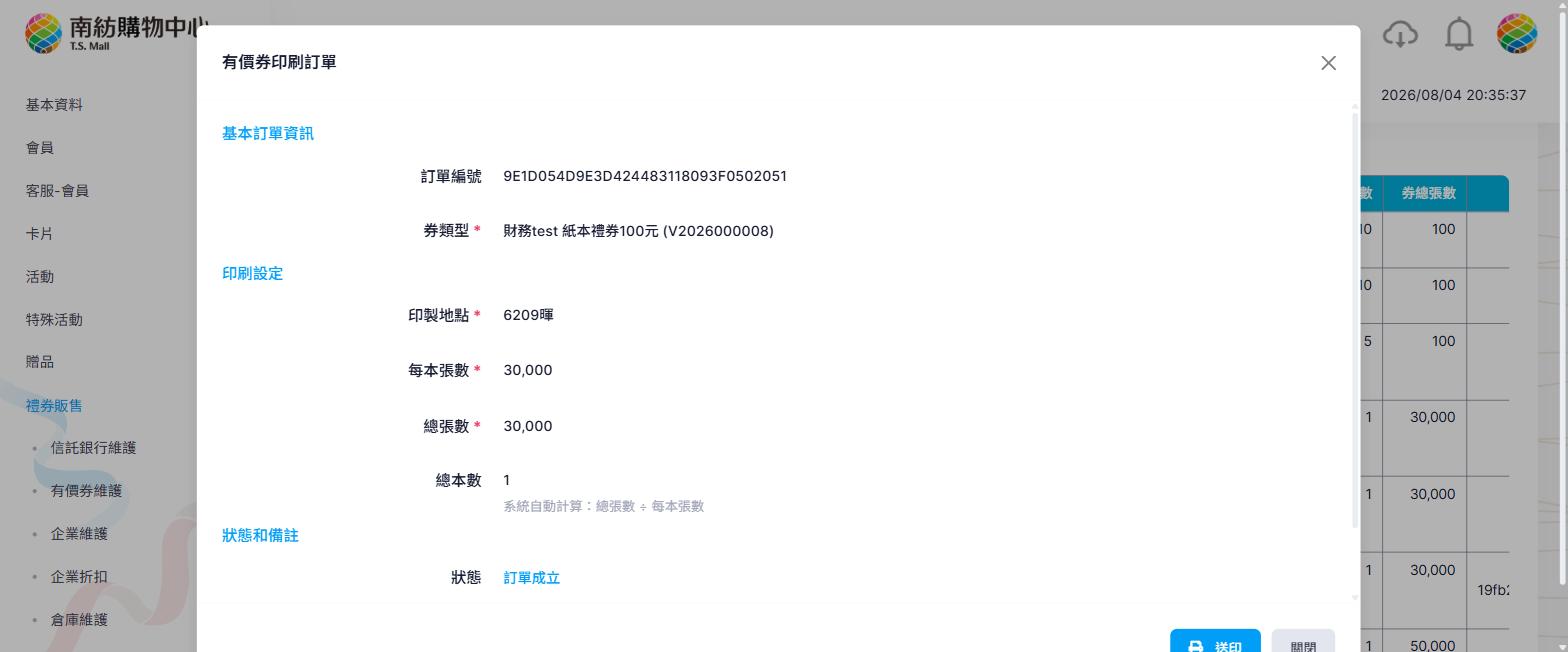Select 有價券維護 submenu item
1568x652 pixels.
[x=86, y=491]
